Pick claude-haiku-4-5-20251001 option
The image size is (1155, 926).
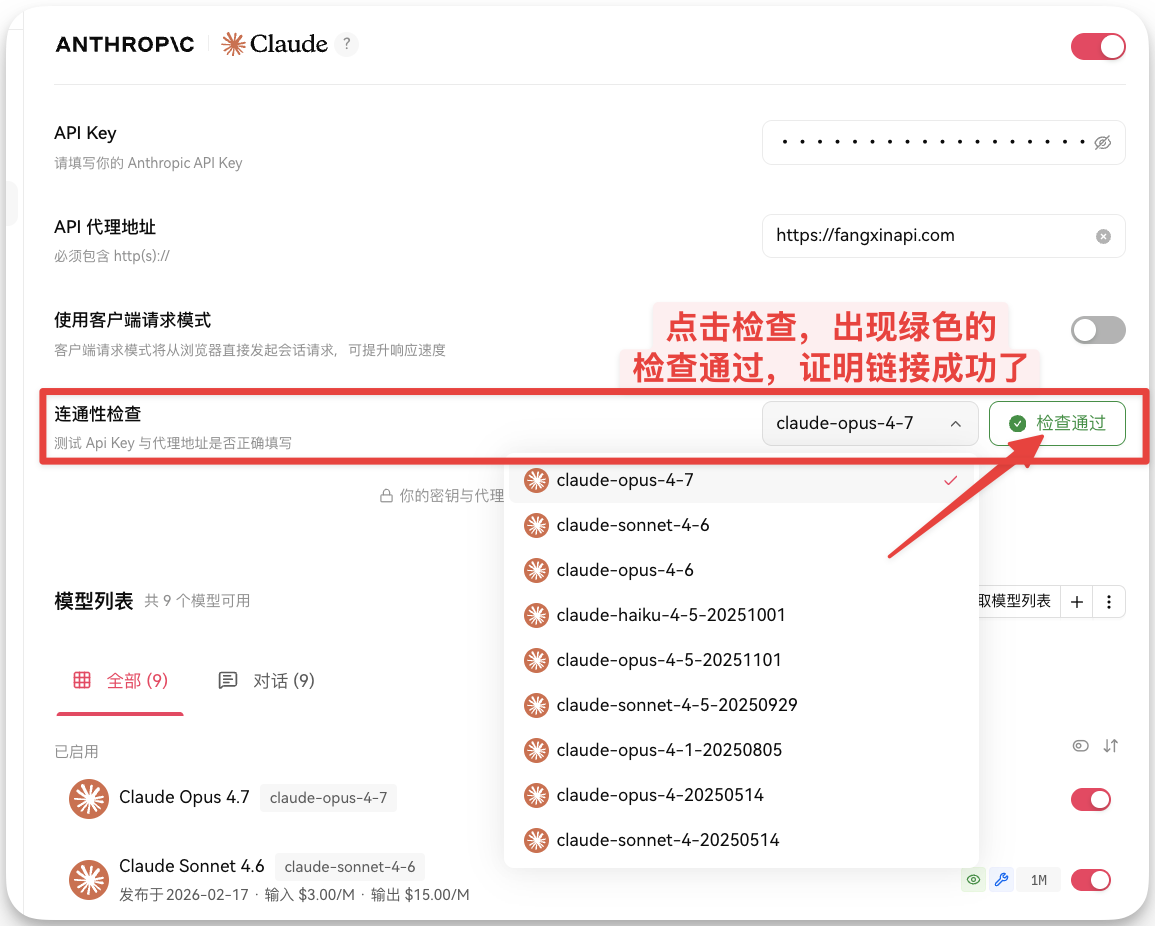click(741, 615)
